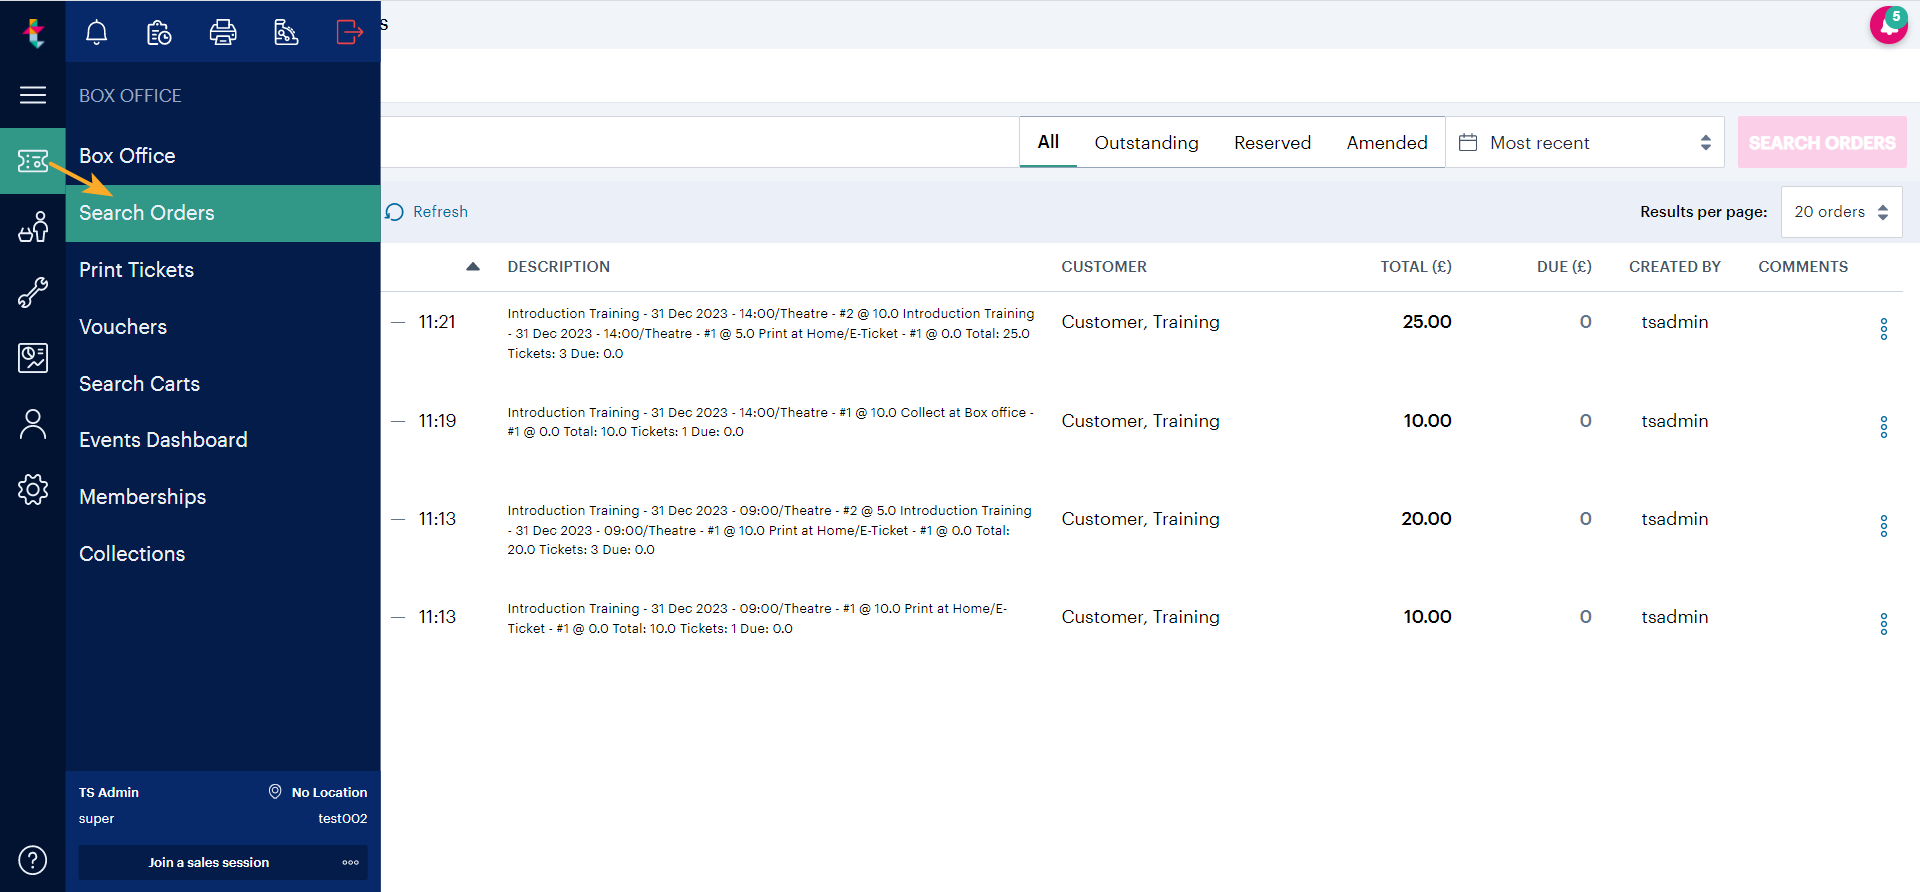Click tsadmin on the 11:19 order row

1674,421
